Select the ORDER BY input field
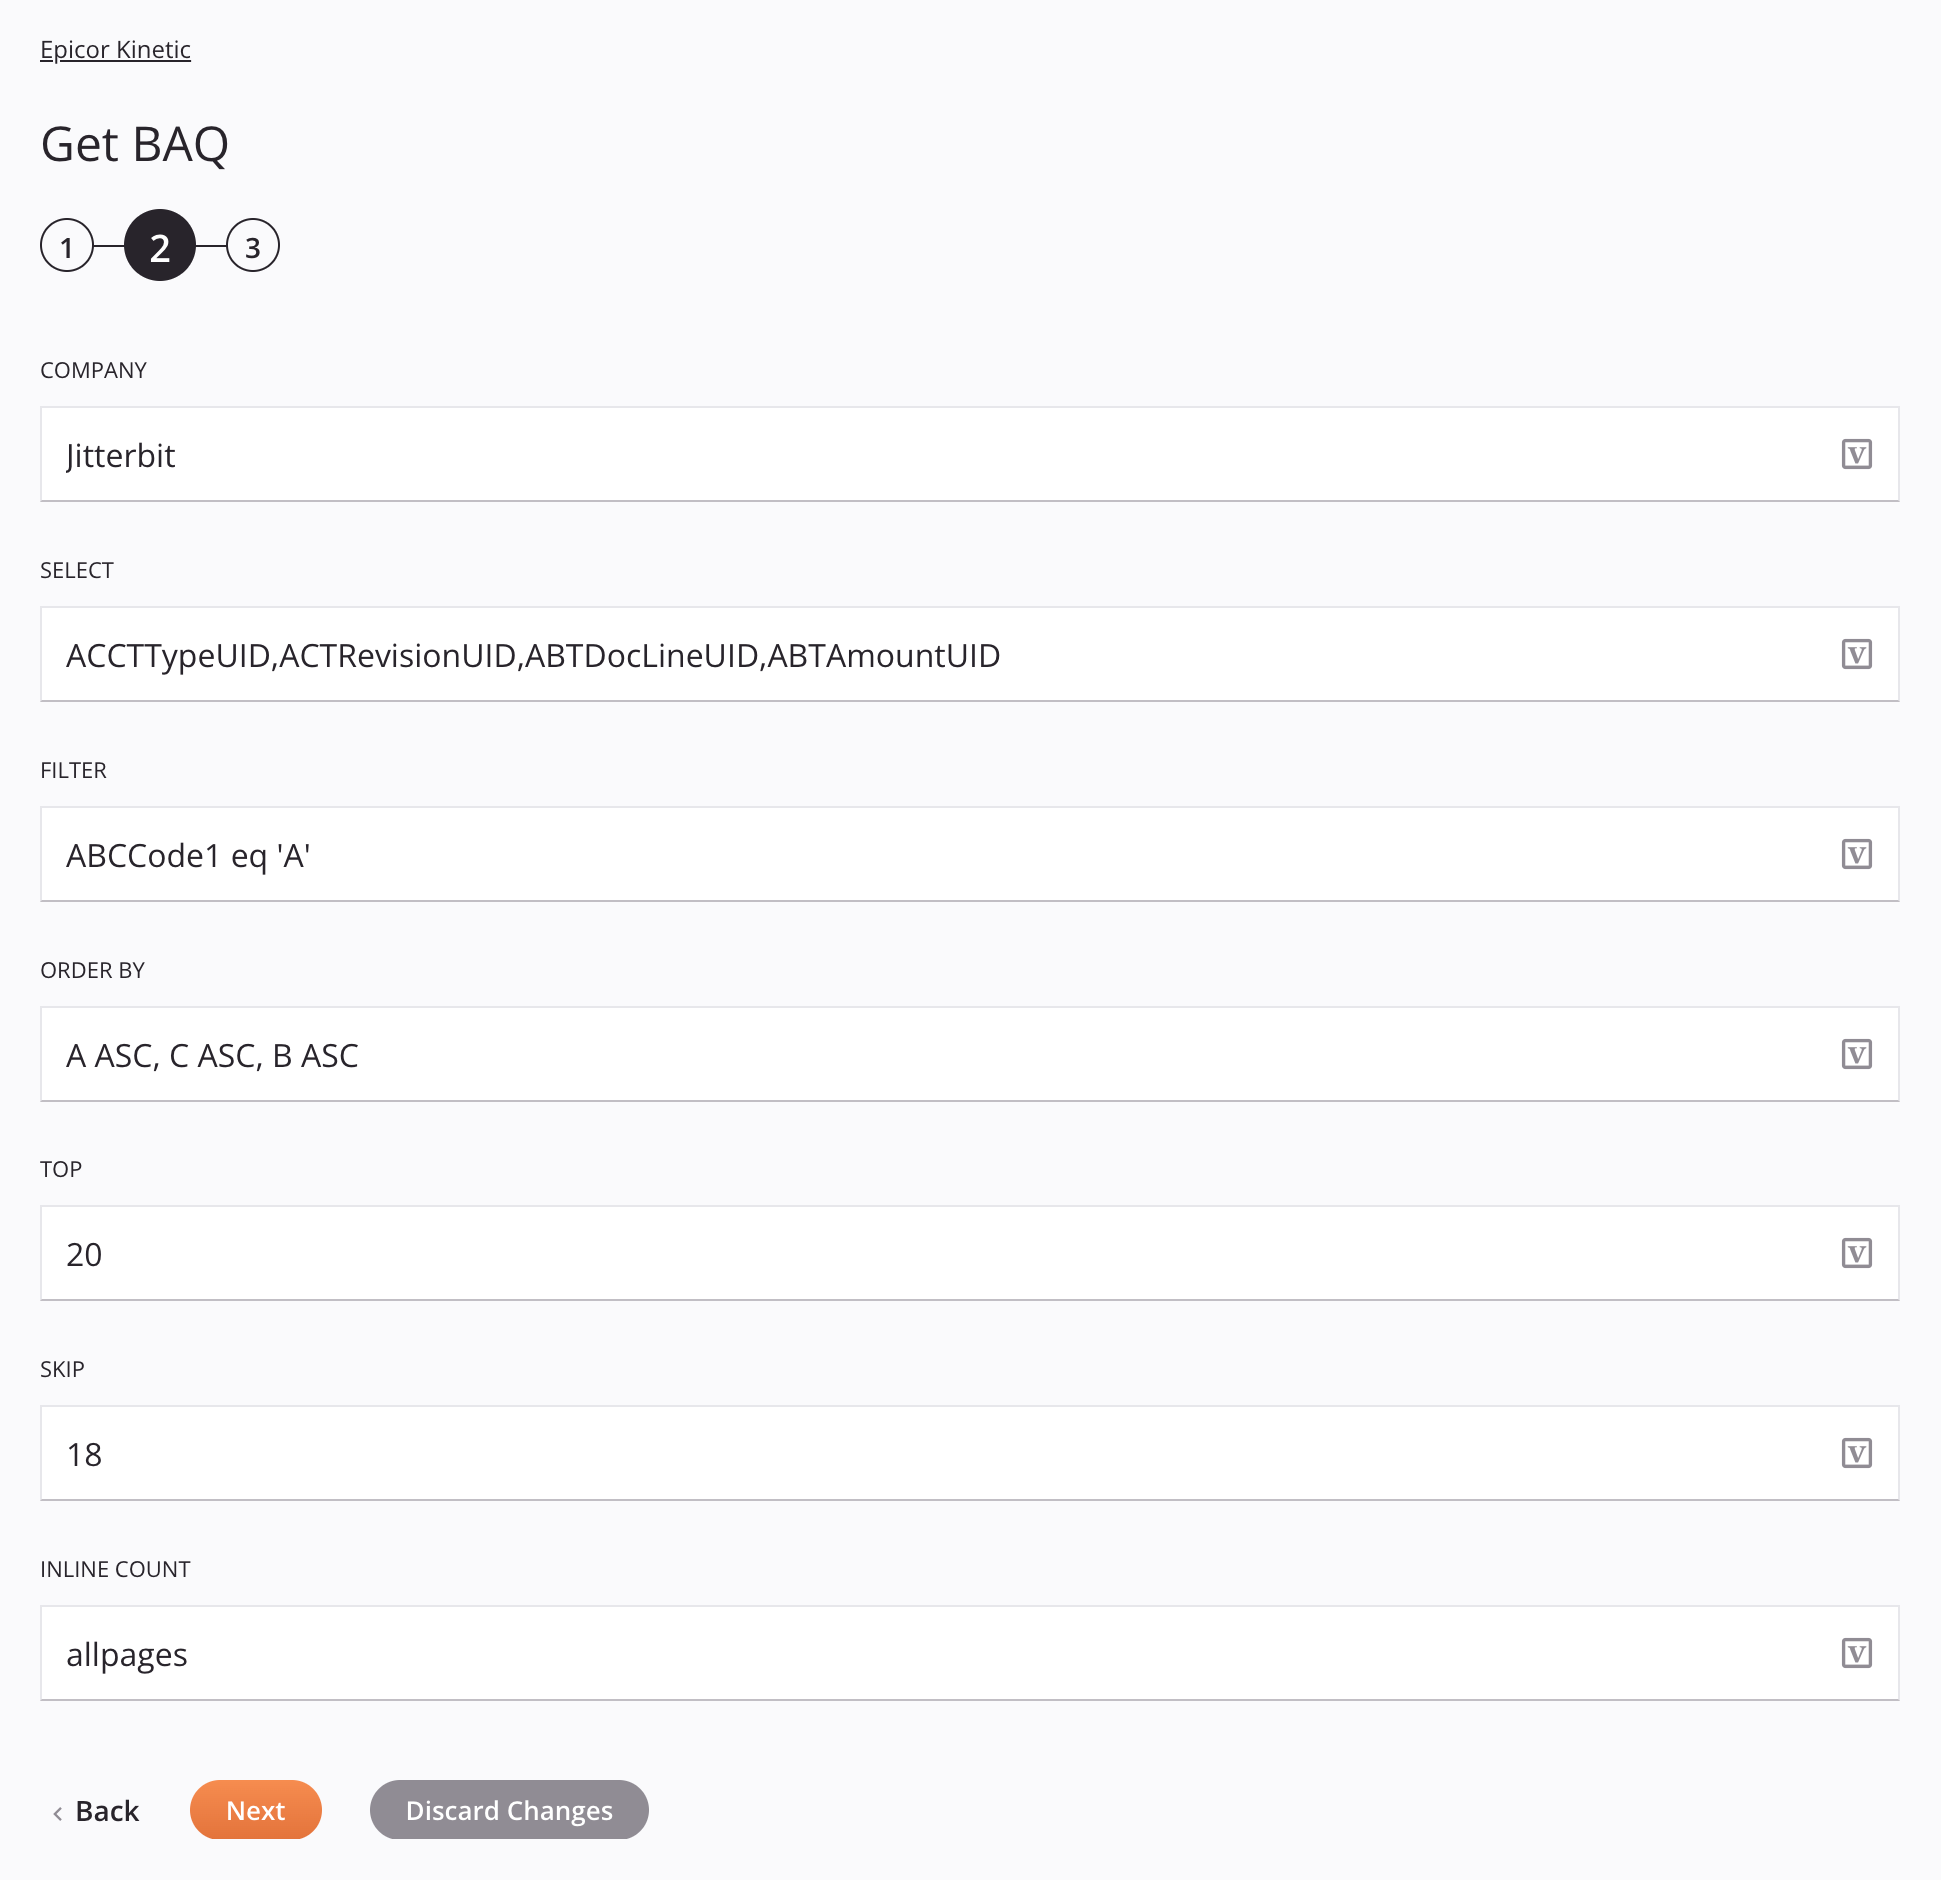1941x1880 pixels. click(969, 1053)
